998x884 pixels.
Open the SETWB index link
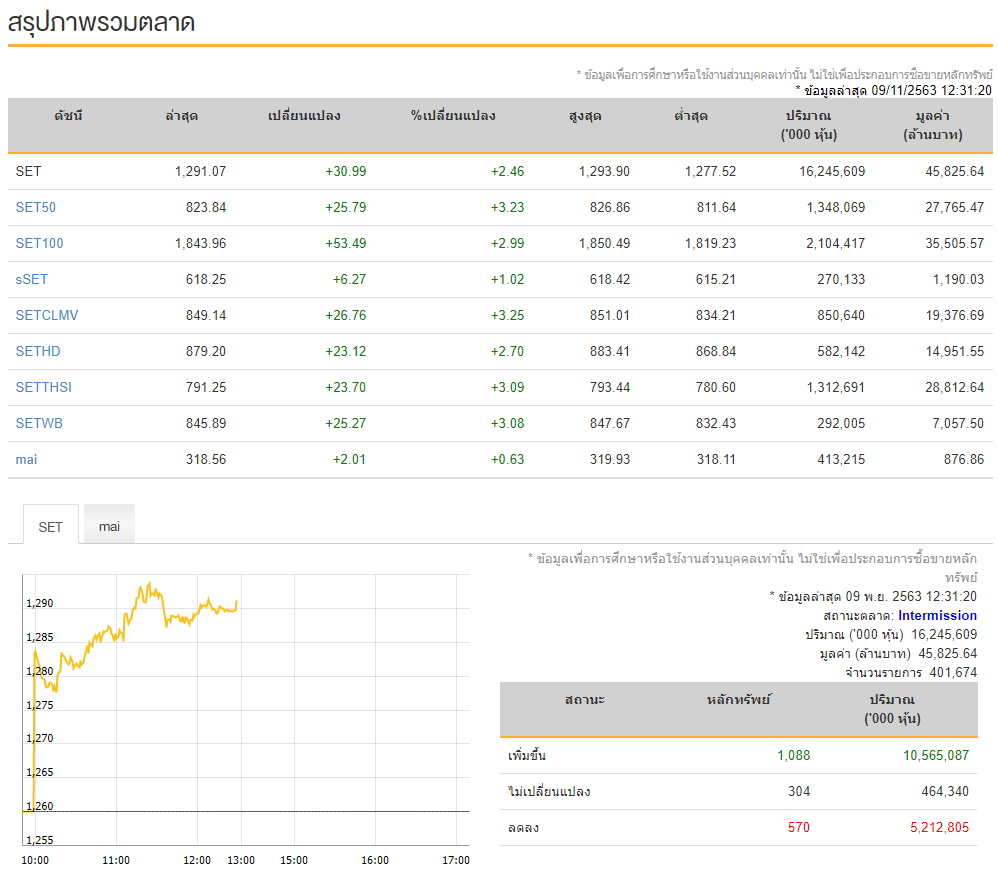pyautogui.click(x=39, y=423)
